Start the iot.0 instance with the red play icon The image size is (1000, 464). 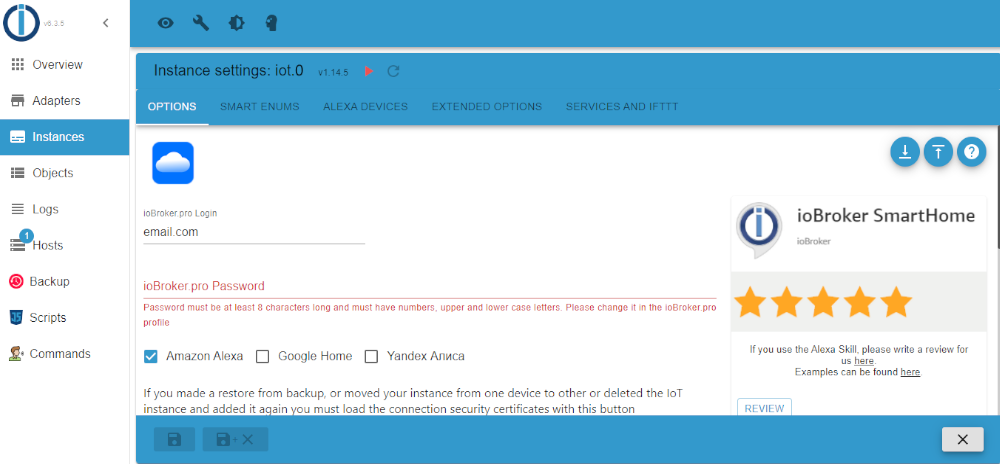coord(368,71)
